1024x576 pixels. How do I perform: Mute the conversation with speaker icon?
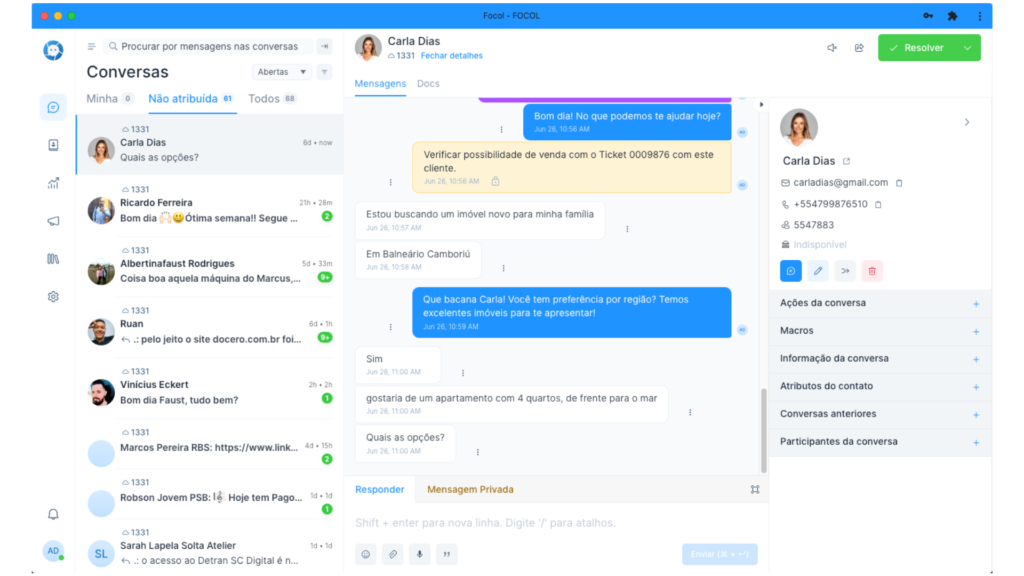[831, 48]
